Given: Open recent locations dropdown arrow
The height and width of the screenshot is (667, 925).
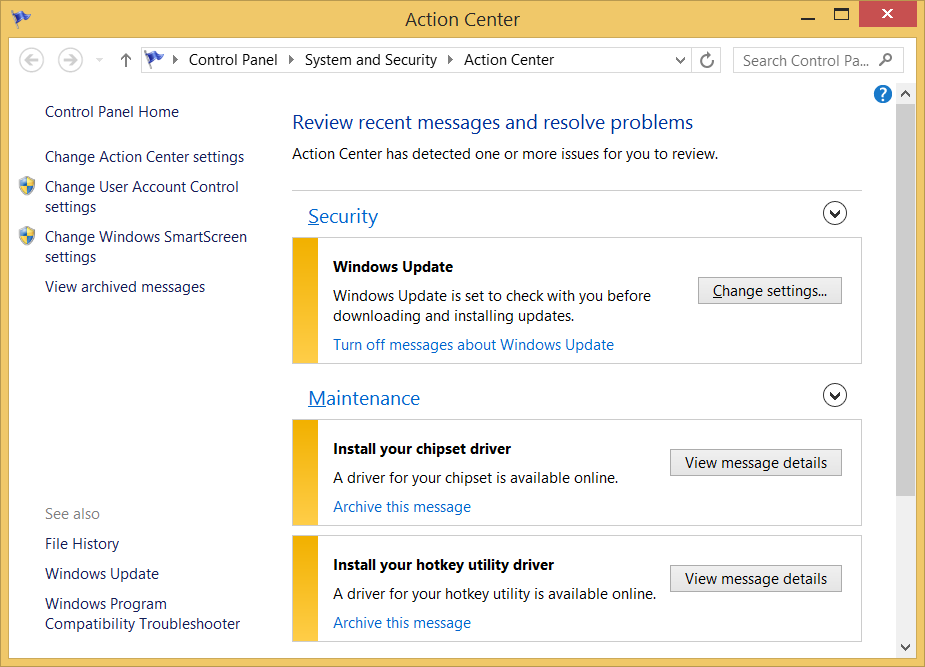Looking at the screenshot, I should [x=99, y=60].
